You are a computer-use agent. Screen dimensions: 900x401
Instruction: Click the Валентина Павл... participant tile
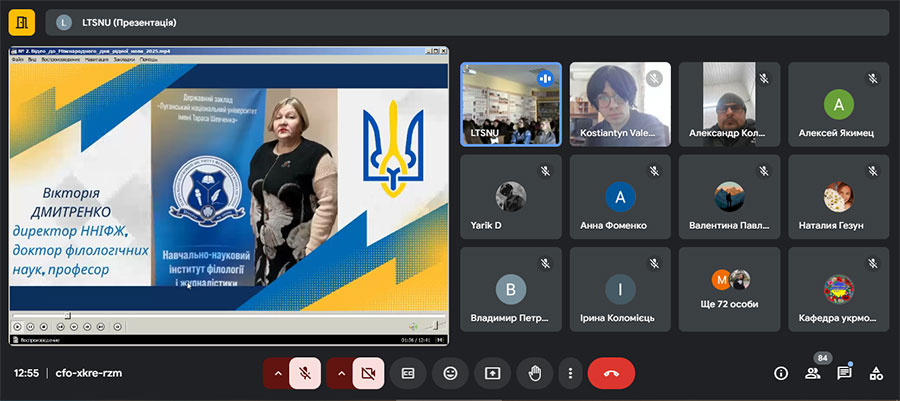pyautogui.click(x=730, y=197)
